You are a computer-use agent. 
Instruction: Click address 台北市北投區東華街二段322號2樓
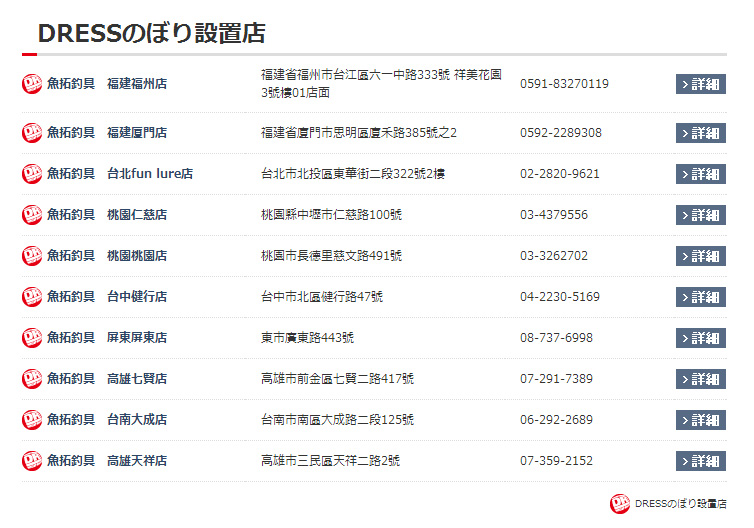(352, 174)
